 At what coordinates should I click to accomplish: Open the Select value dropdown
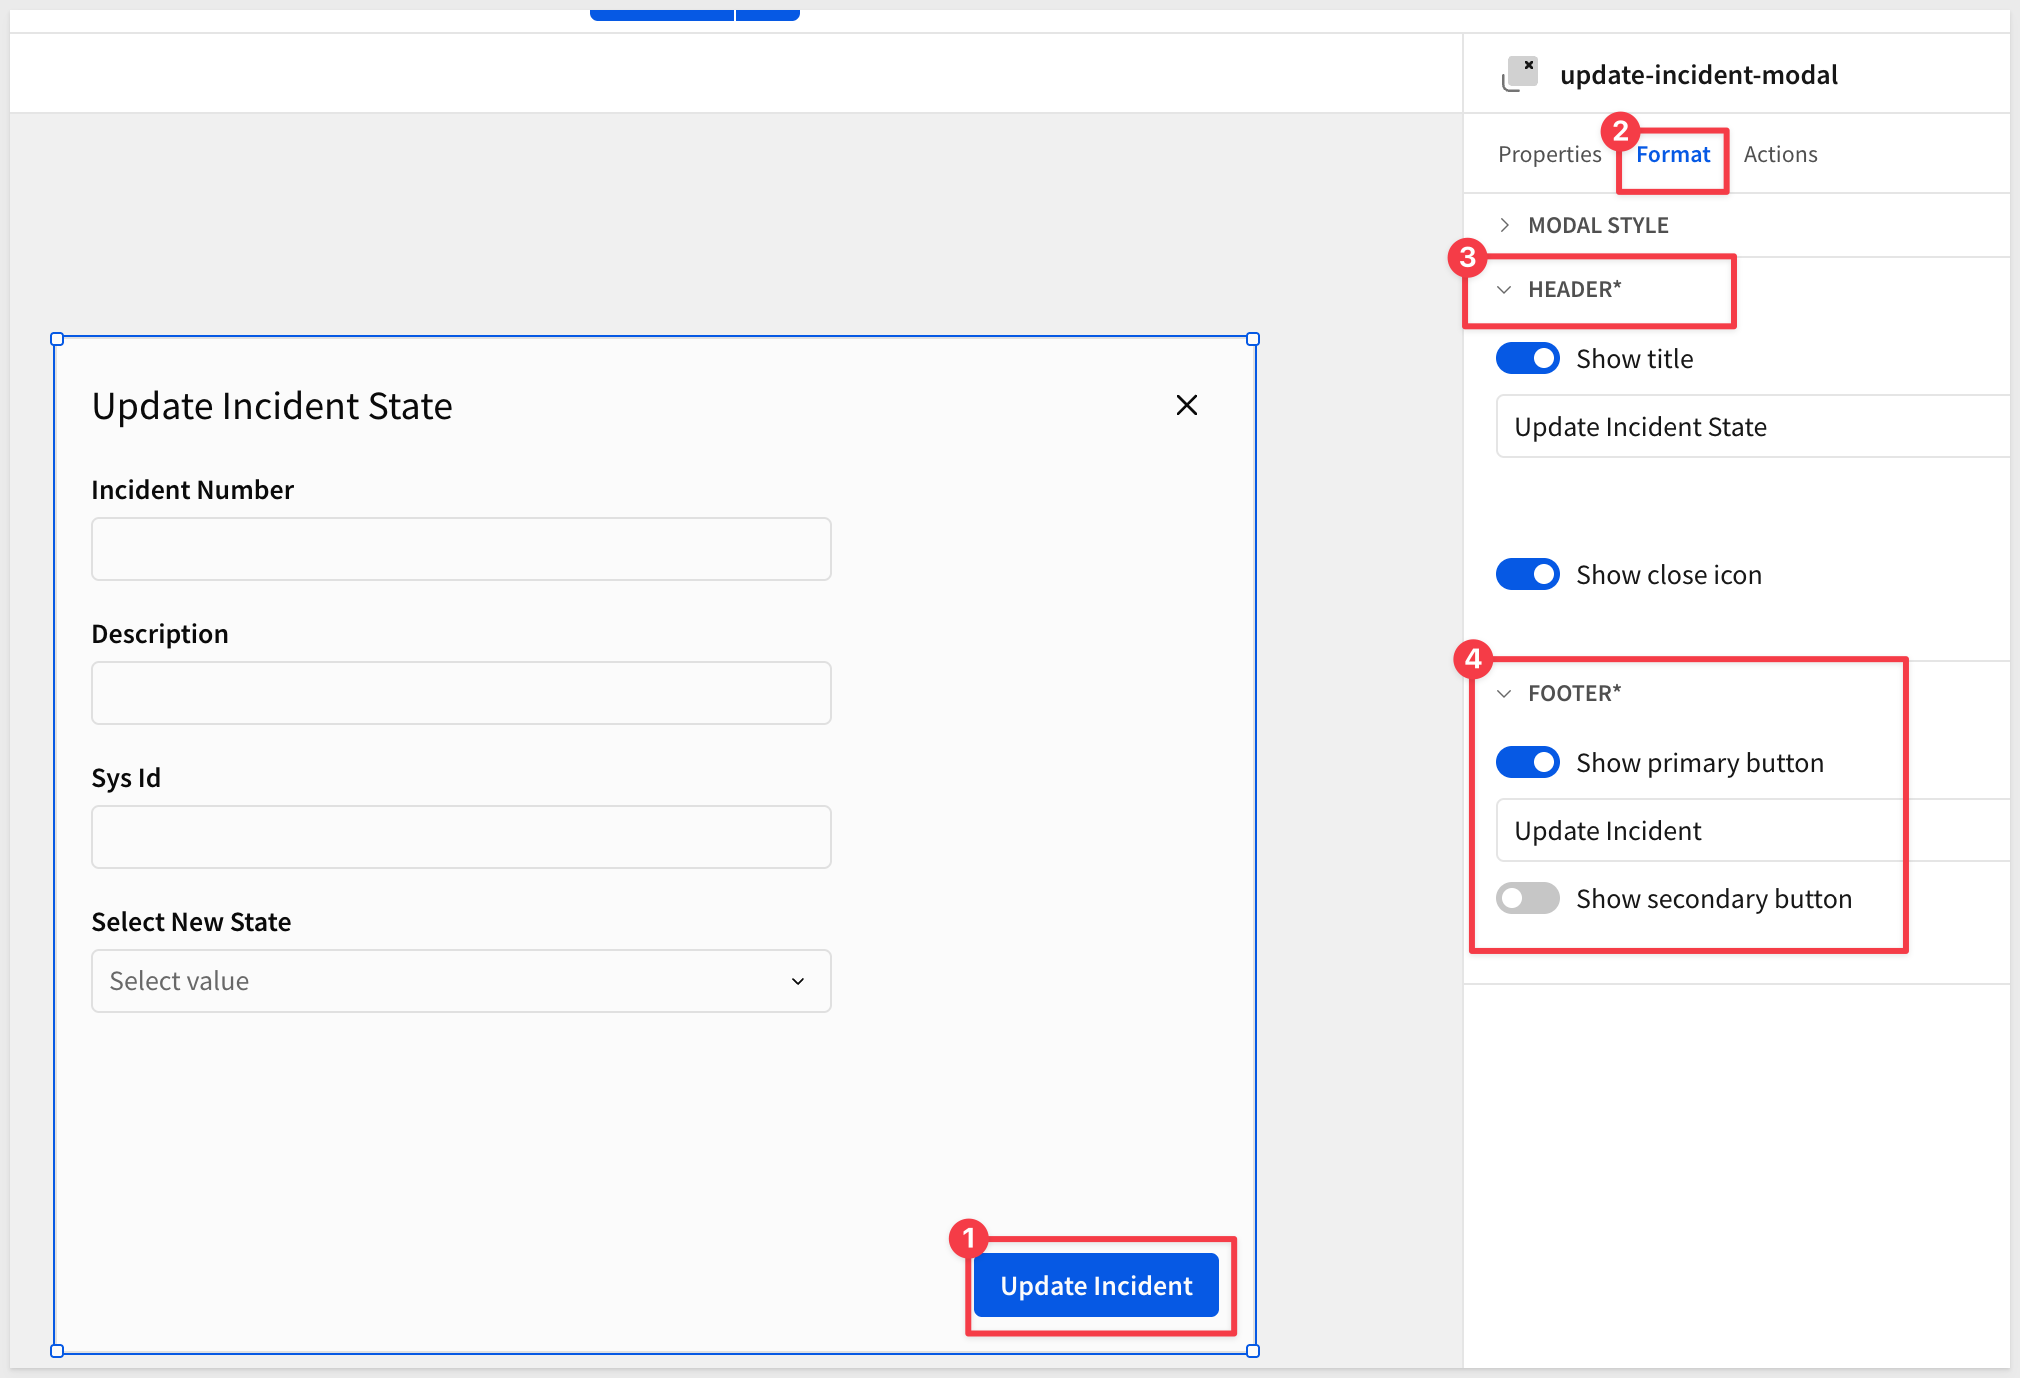460,981
